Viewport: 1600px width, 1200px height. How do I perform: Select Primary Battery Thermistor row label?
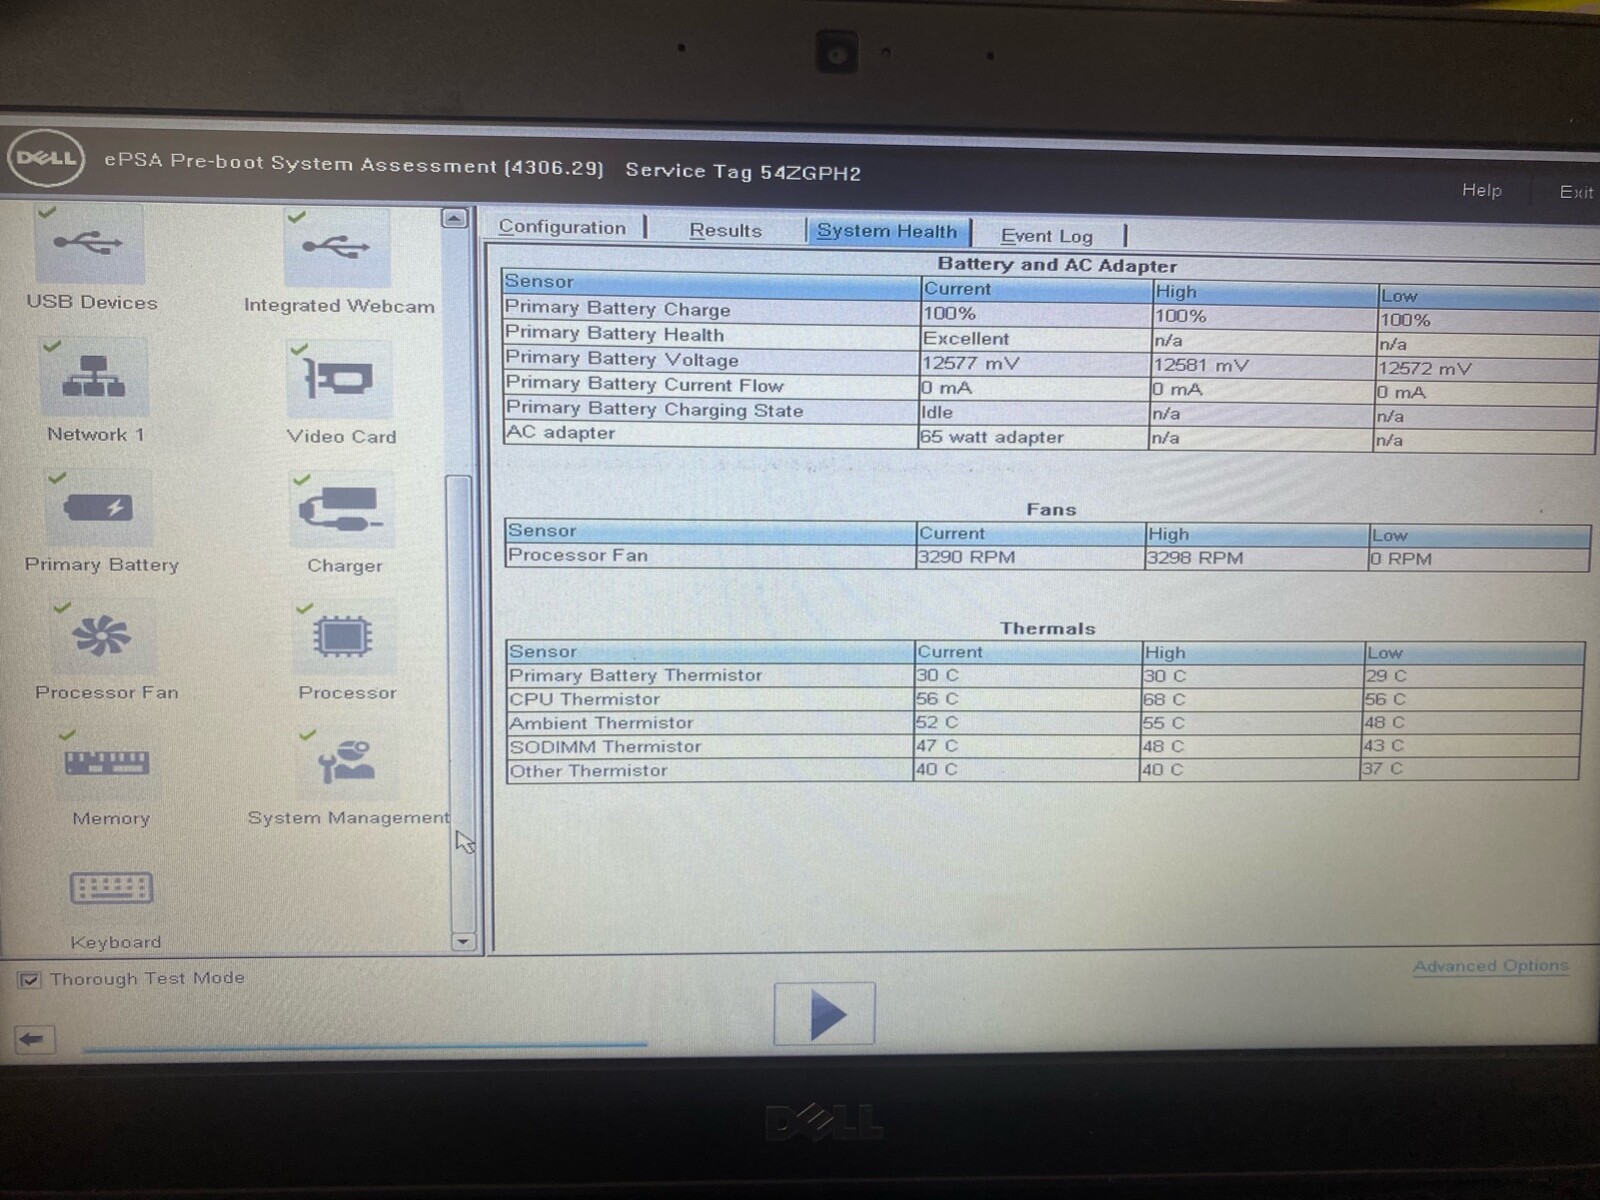[635, 675]
